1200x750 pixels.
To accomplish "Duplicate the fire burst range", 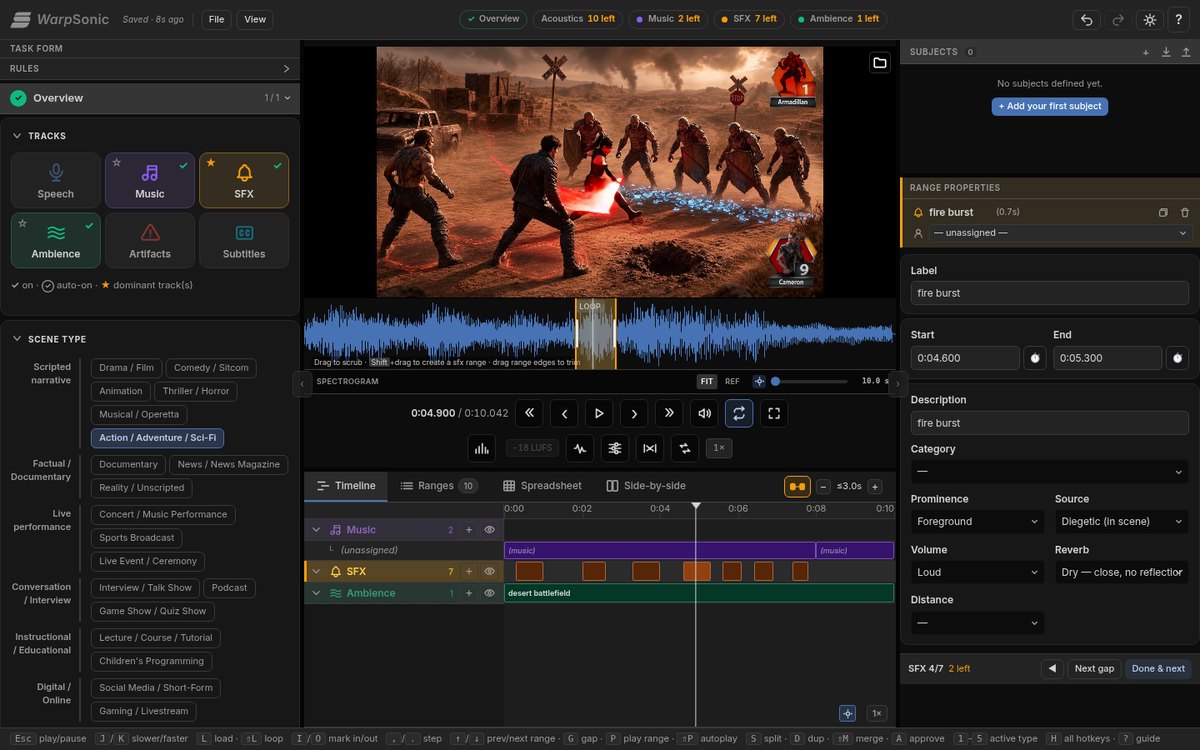I will pyautogui.click(x=1163, y=213).
